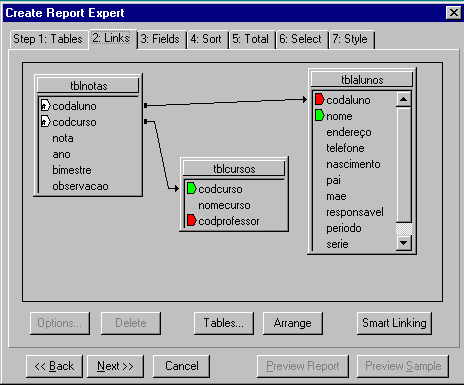464x385 pixels.
Task: Click the Preview Report button
Action: coord(303,366)
